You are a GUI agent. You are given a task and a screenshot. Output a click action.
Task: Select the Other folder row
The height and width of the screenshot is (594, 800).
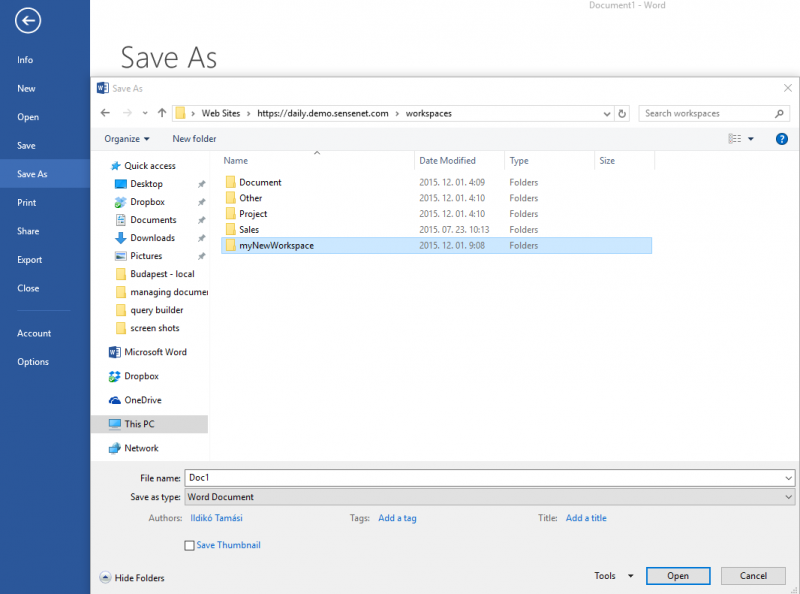(x=436, y=198)
